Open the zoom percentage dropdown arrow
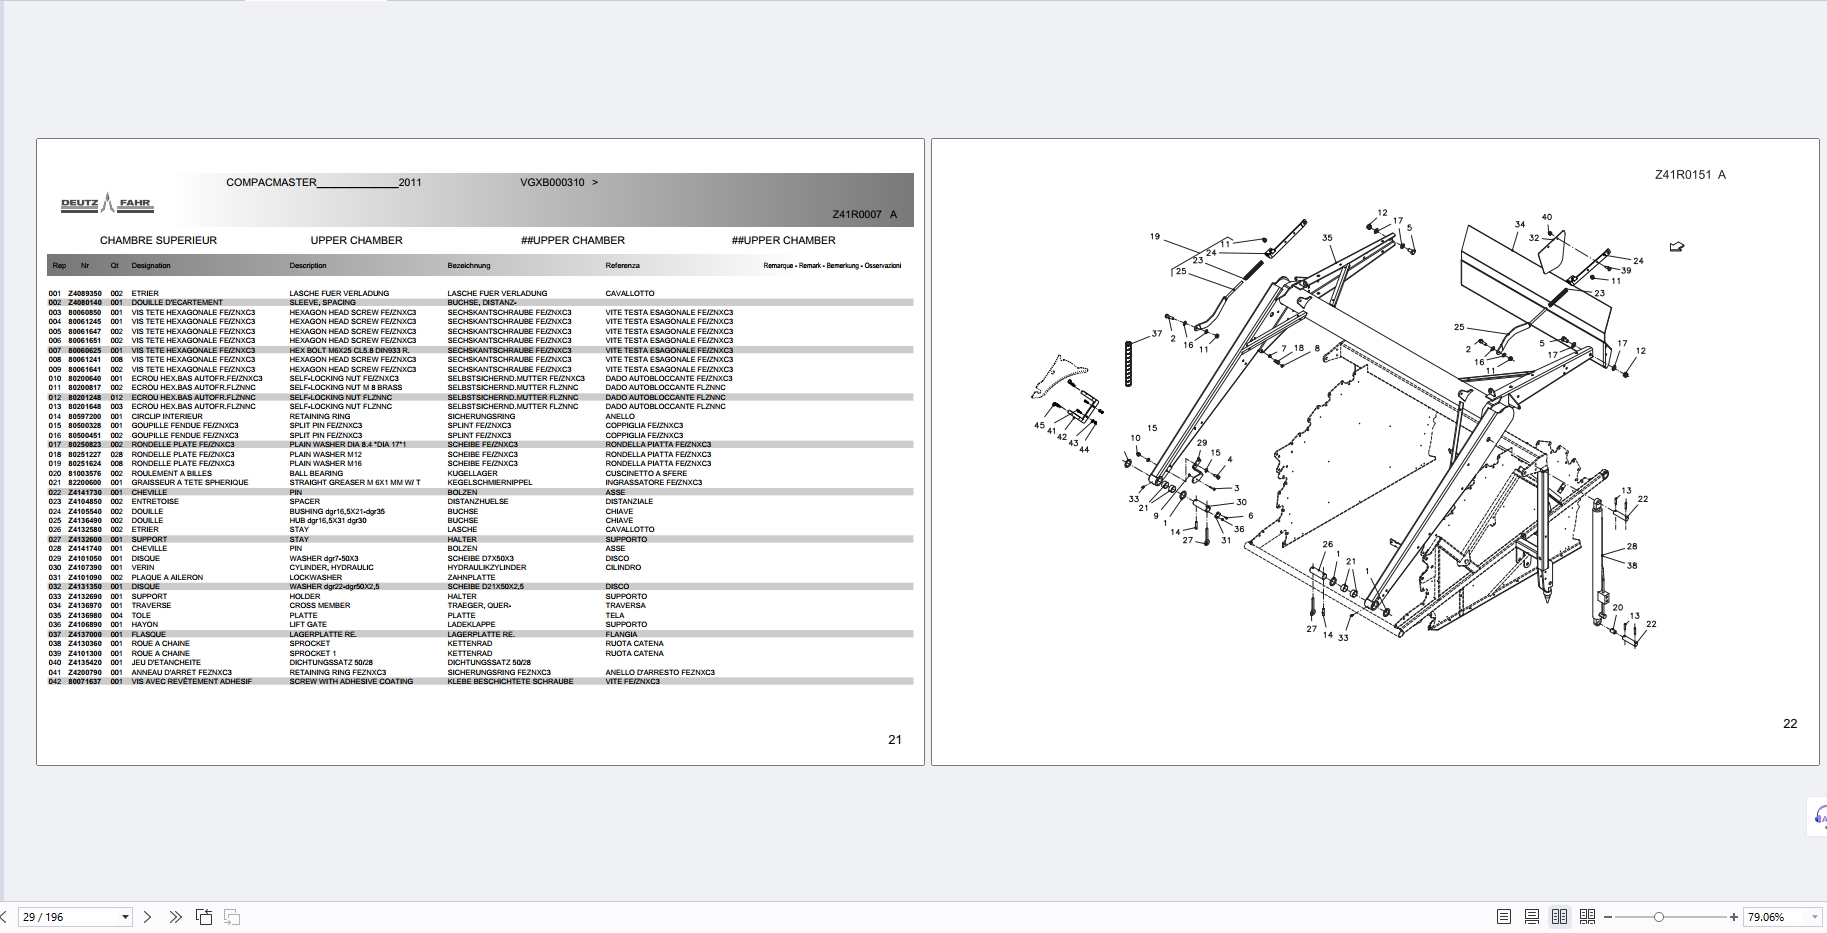 click(x=1814, y=917)
